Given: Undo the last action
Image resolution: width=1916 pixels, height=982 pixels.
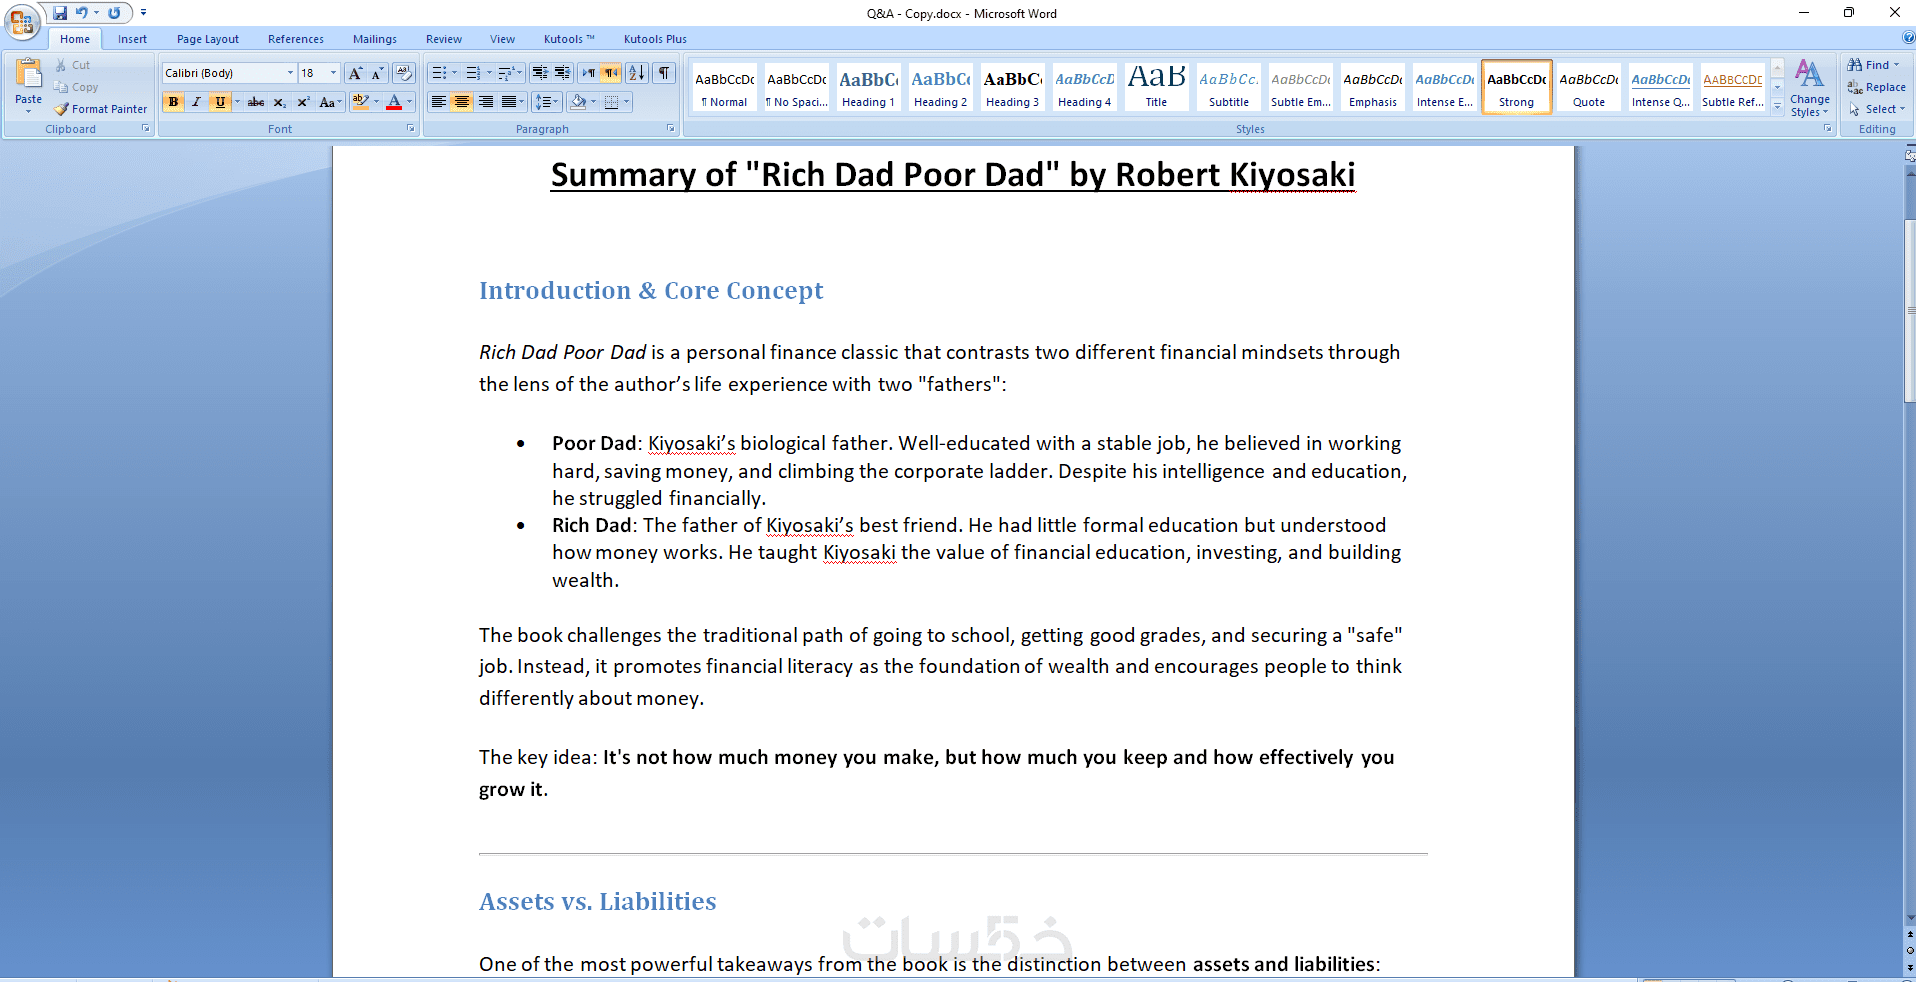Looking at the screenshot, I should (x=82, y=13).
